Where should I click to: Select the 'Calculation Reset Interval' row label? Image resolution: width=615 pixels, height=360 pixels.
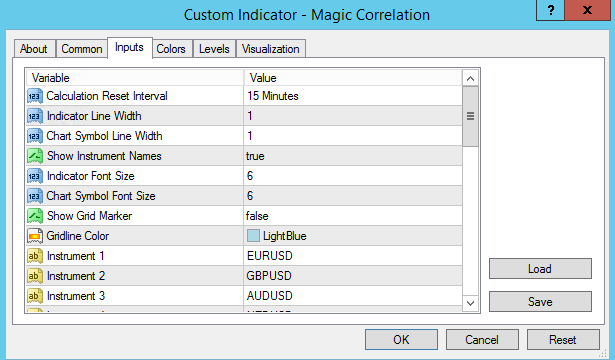[107, 96]
